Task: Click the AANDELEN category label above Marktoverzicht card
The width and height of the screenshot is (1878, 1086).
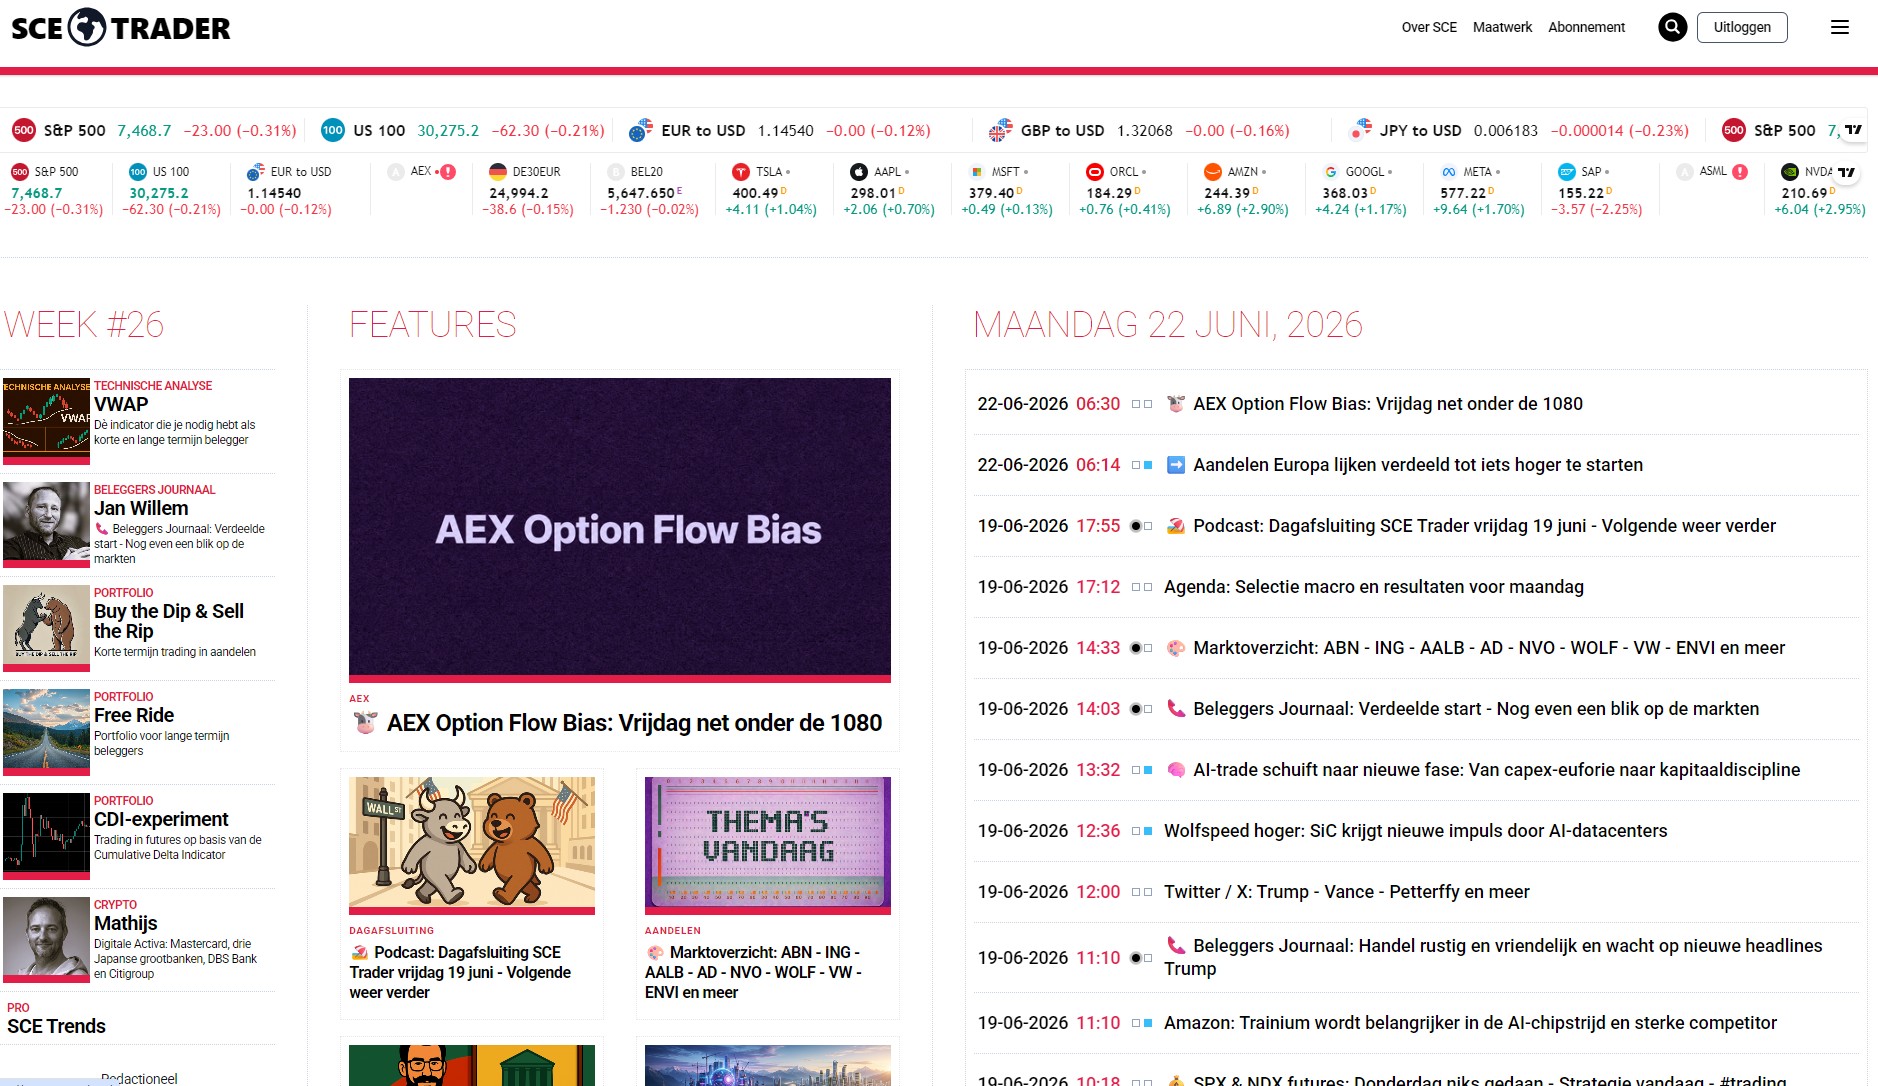Action: click(672, 931)
